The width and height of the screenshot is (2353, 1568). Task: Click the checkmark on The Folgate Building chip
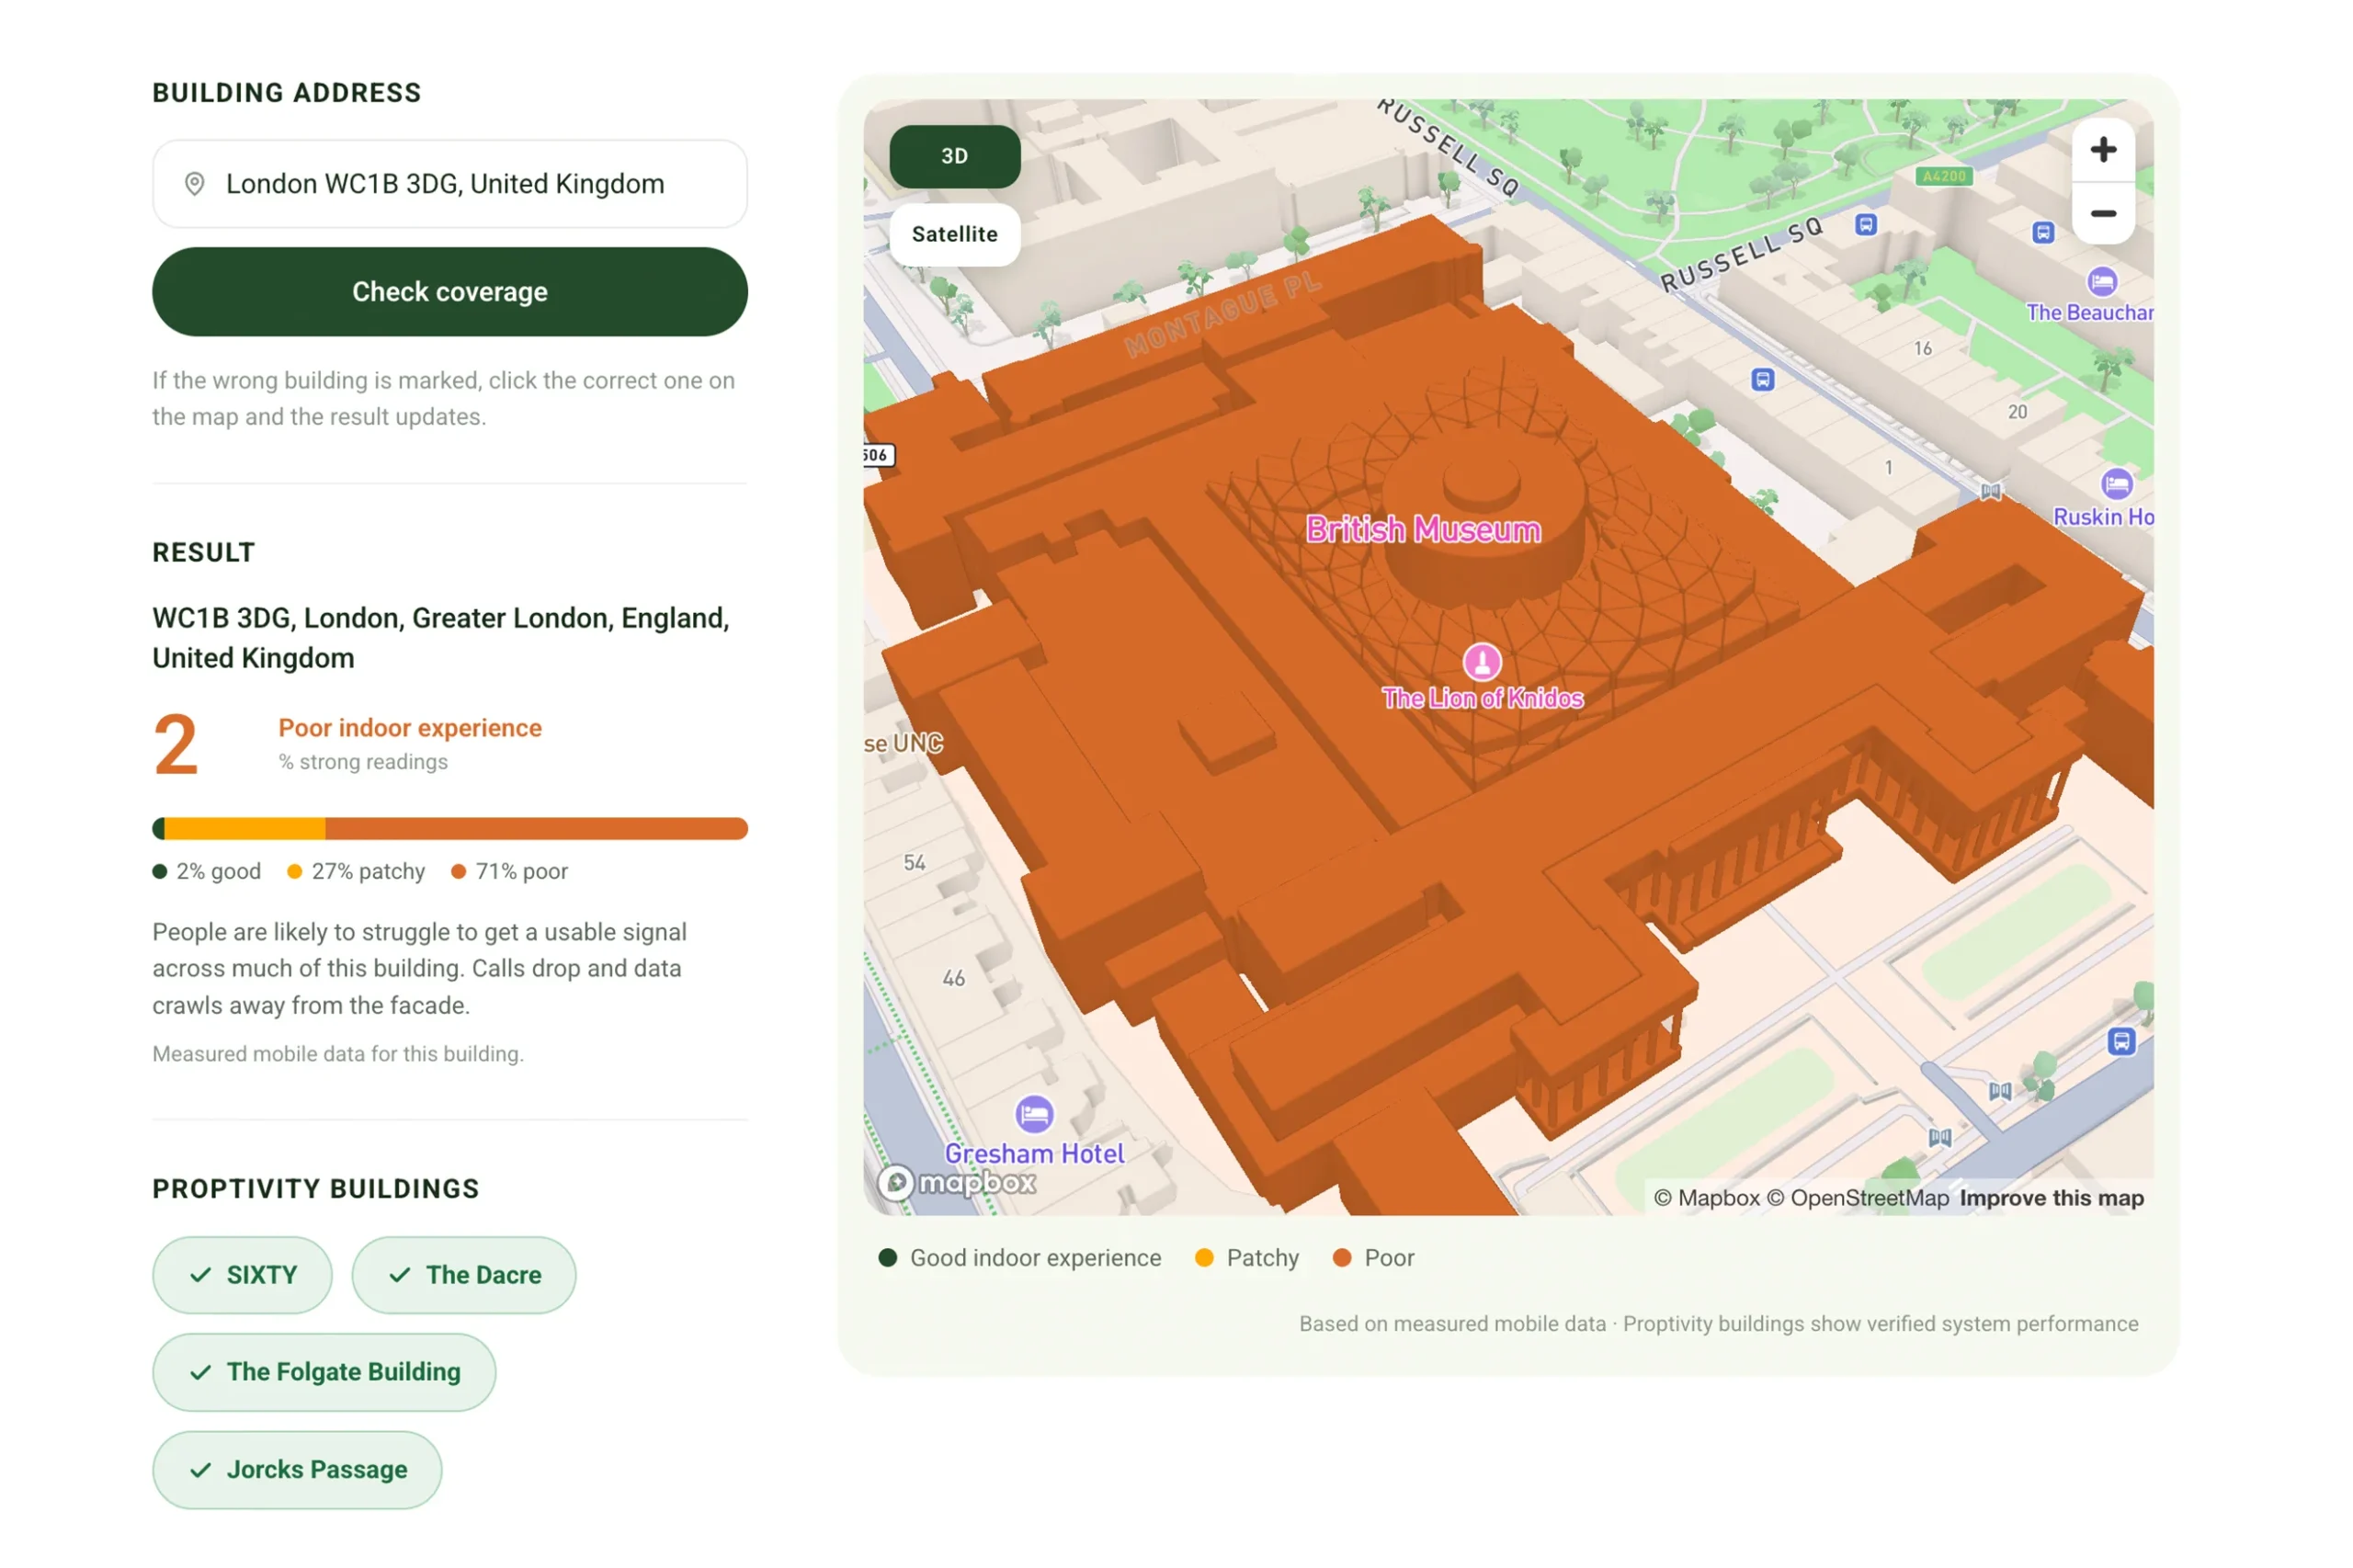(x=200, y=1371)
